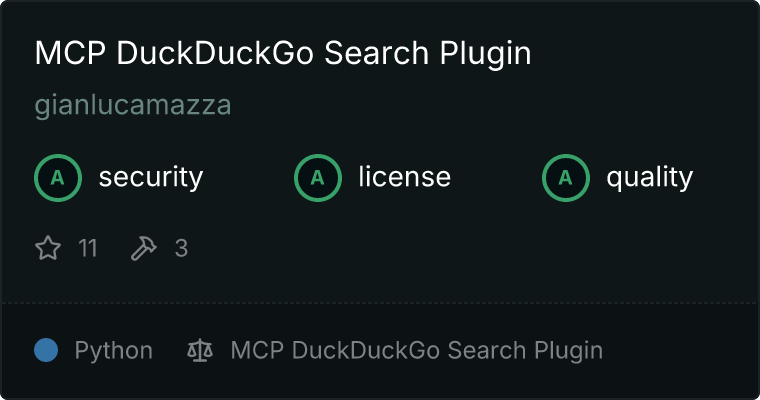Click the quality grade A badge
760x400 pixels.
(566, 178)
